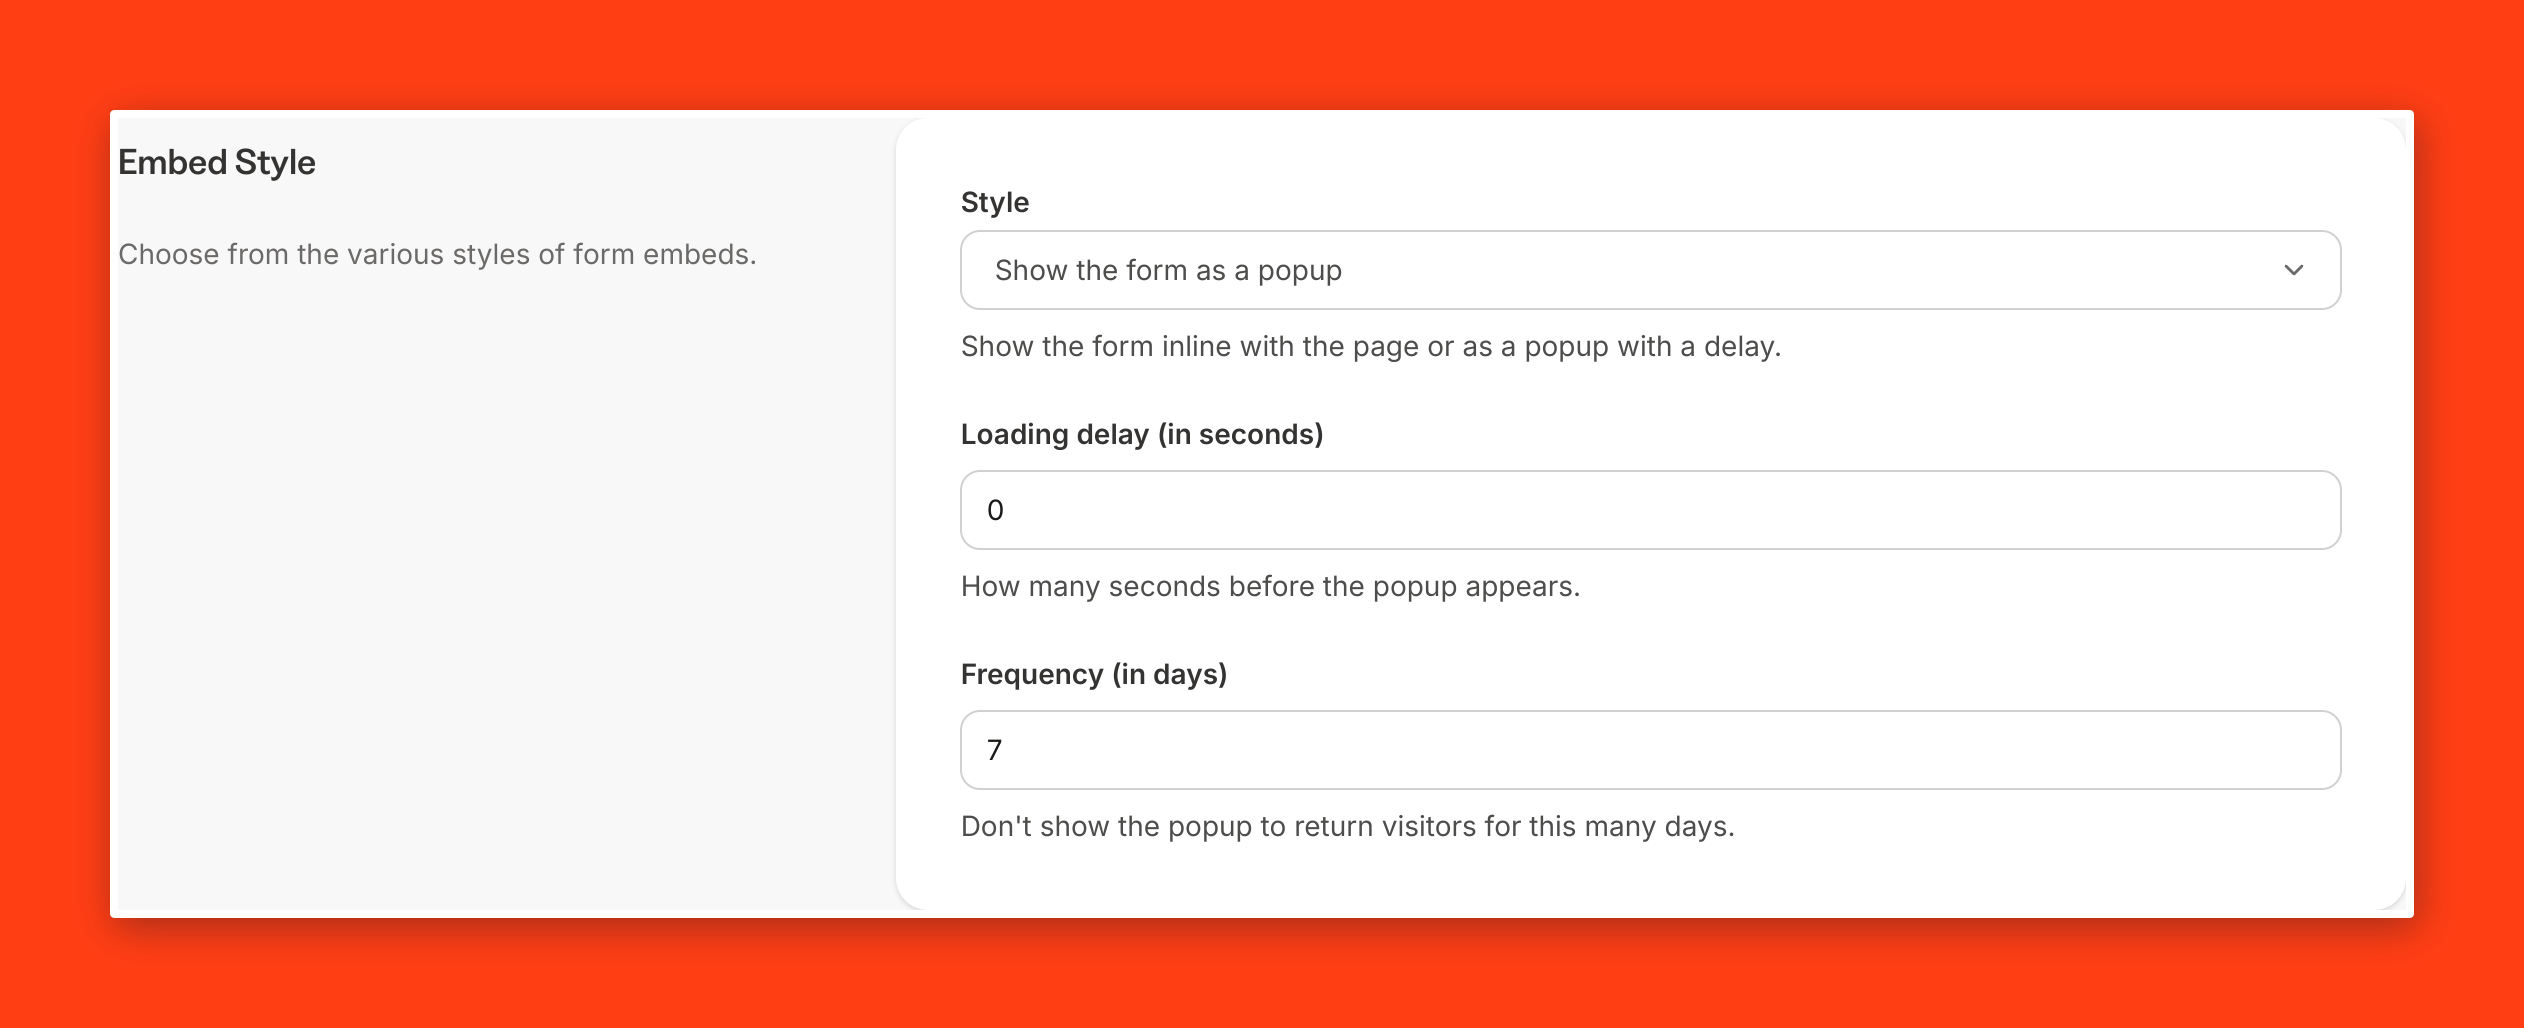Click the chevron arrow in Style select

[x=2294, y=270]
